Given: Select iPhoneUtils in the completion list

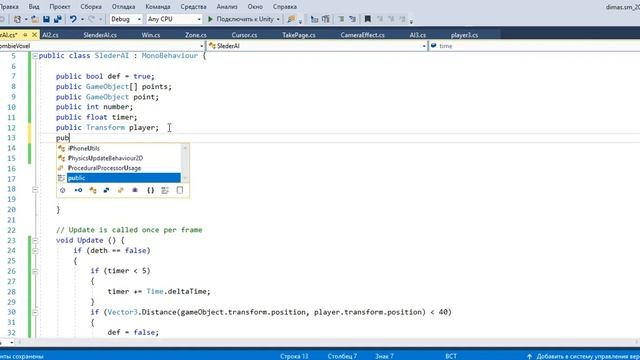Looking at the screenshot, I should tap(84, 149).
